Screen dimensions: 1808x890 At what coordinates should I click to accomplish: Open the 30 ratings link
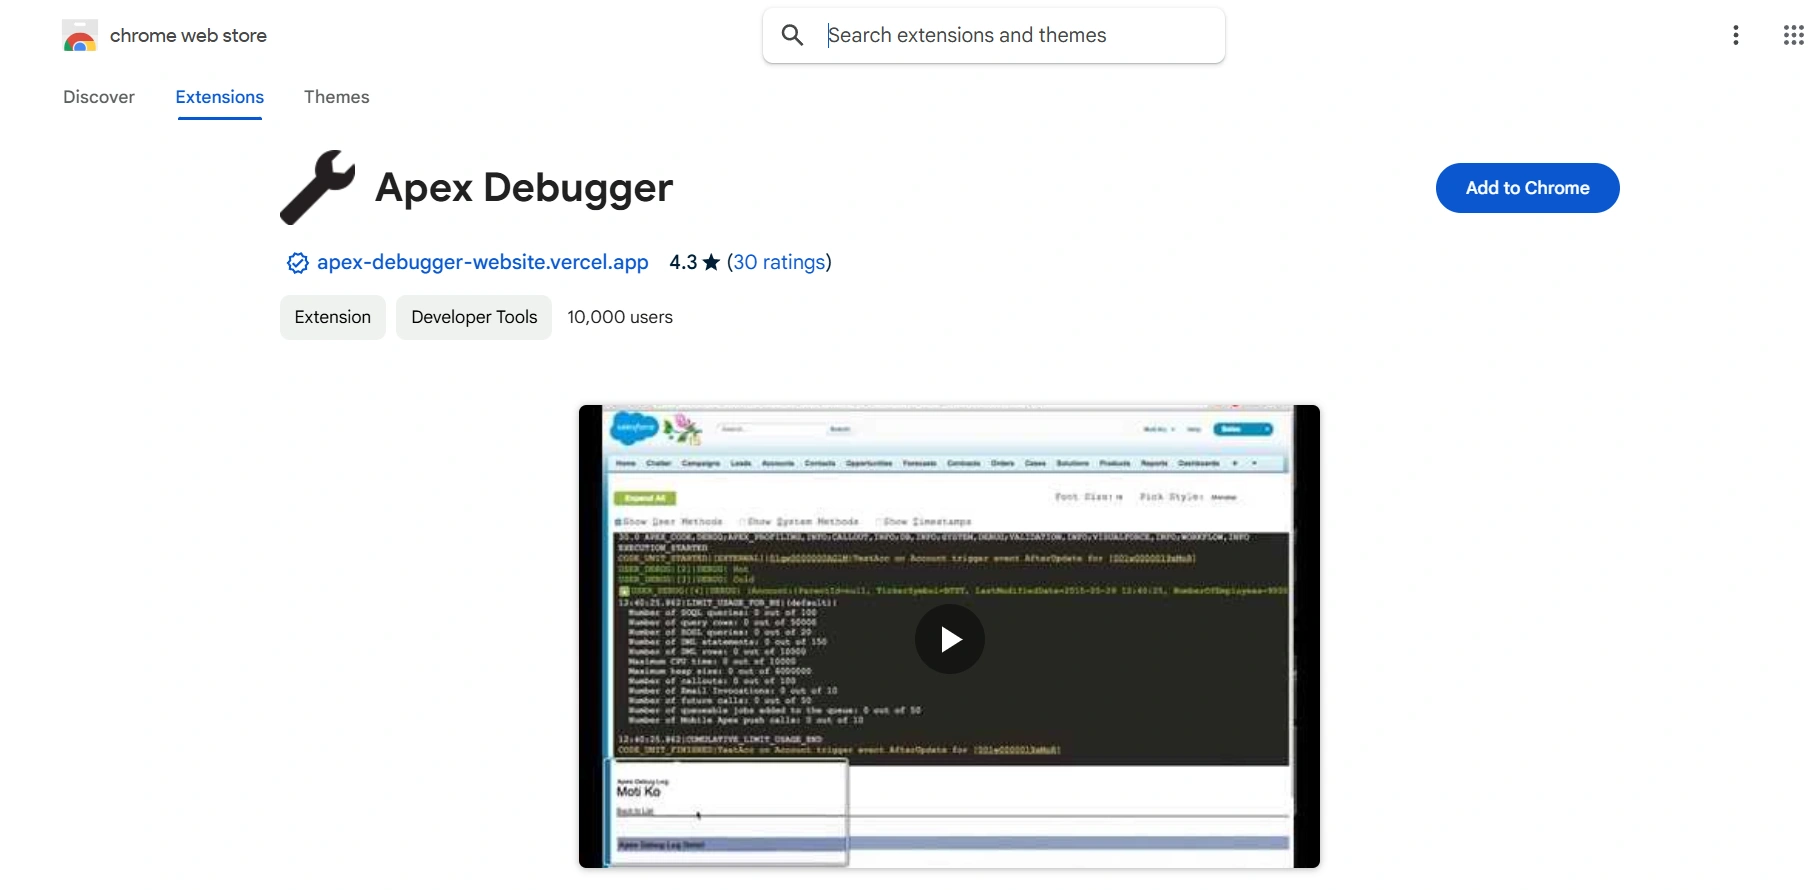click(x=779, y=262)
